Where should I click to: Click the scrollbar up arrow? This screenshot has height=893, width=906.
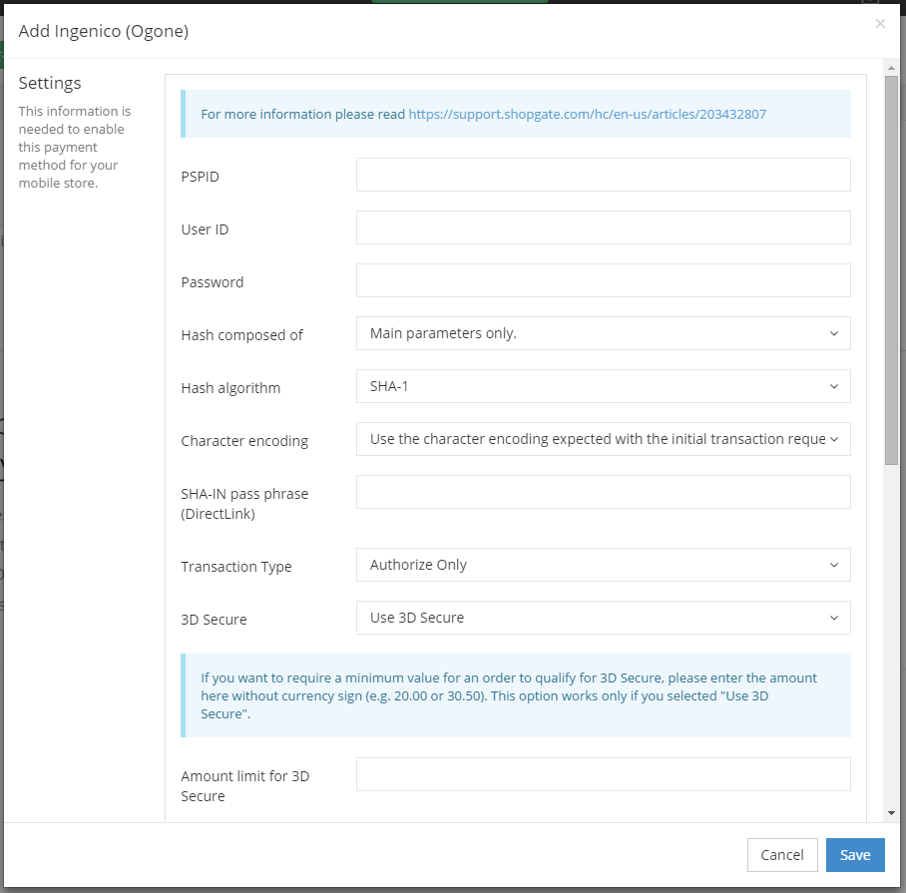click(891, 68)
